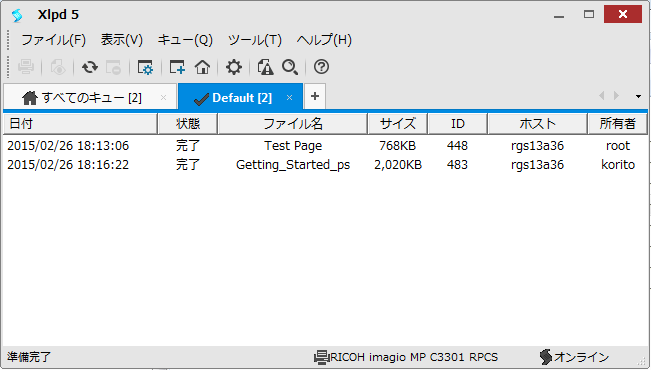651x370 pixels.
Task: Click RICOH imagio MP C3301 RPCS status text
Action: coord(414,357)
